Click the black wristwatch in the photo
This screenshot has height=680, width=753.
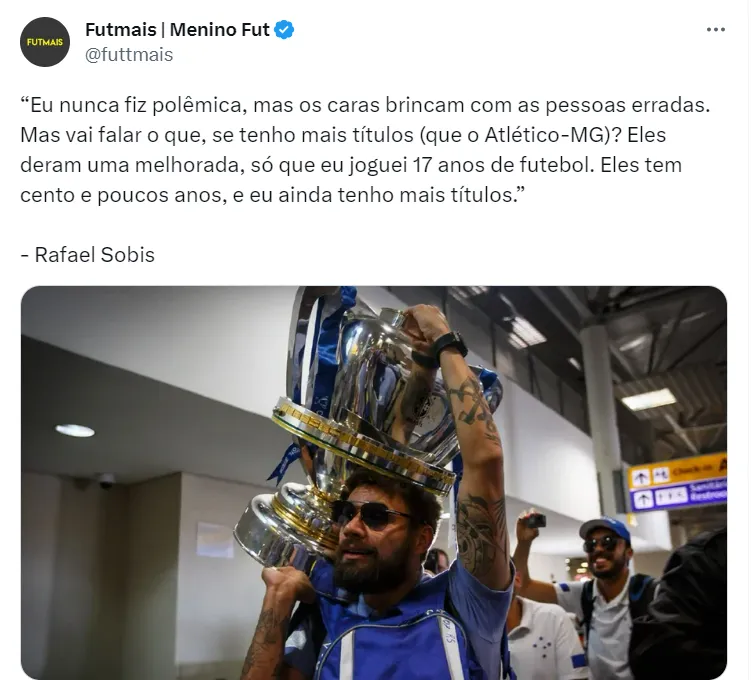(x=450, y=345)
